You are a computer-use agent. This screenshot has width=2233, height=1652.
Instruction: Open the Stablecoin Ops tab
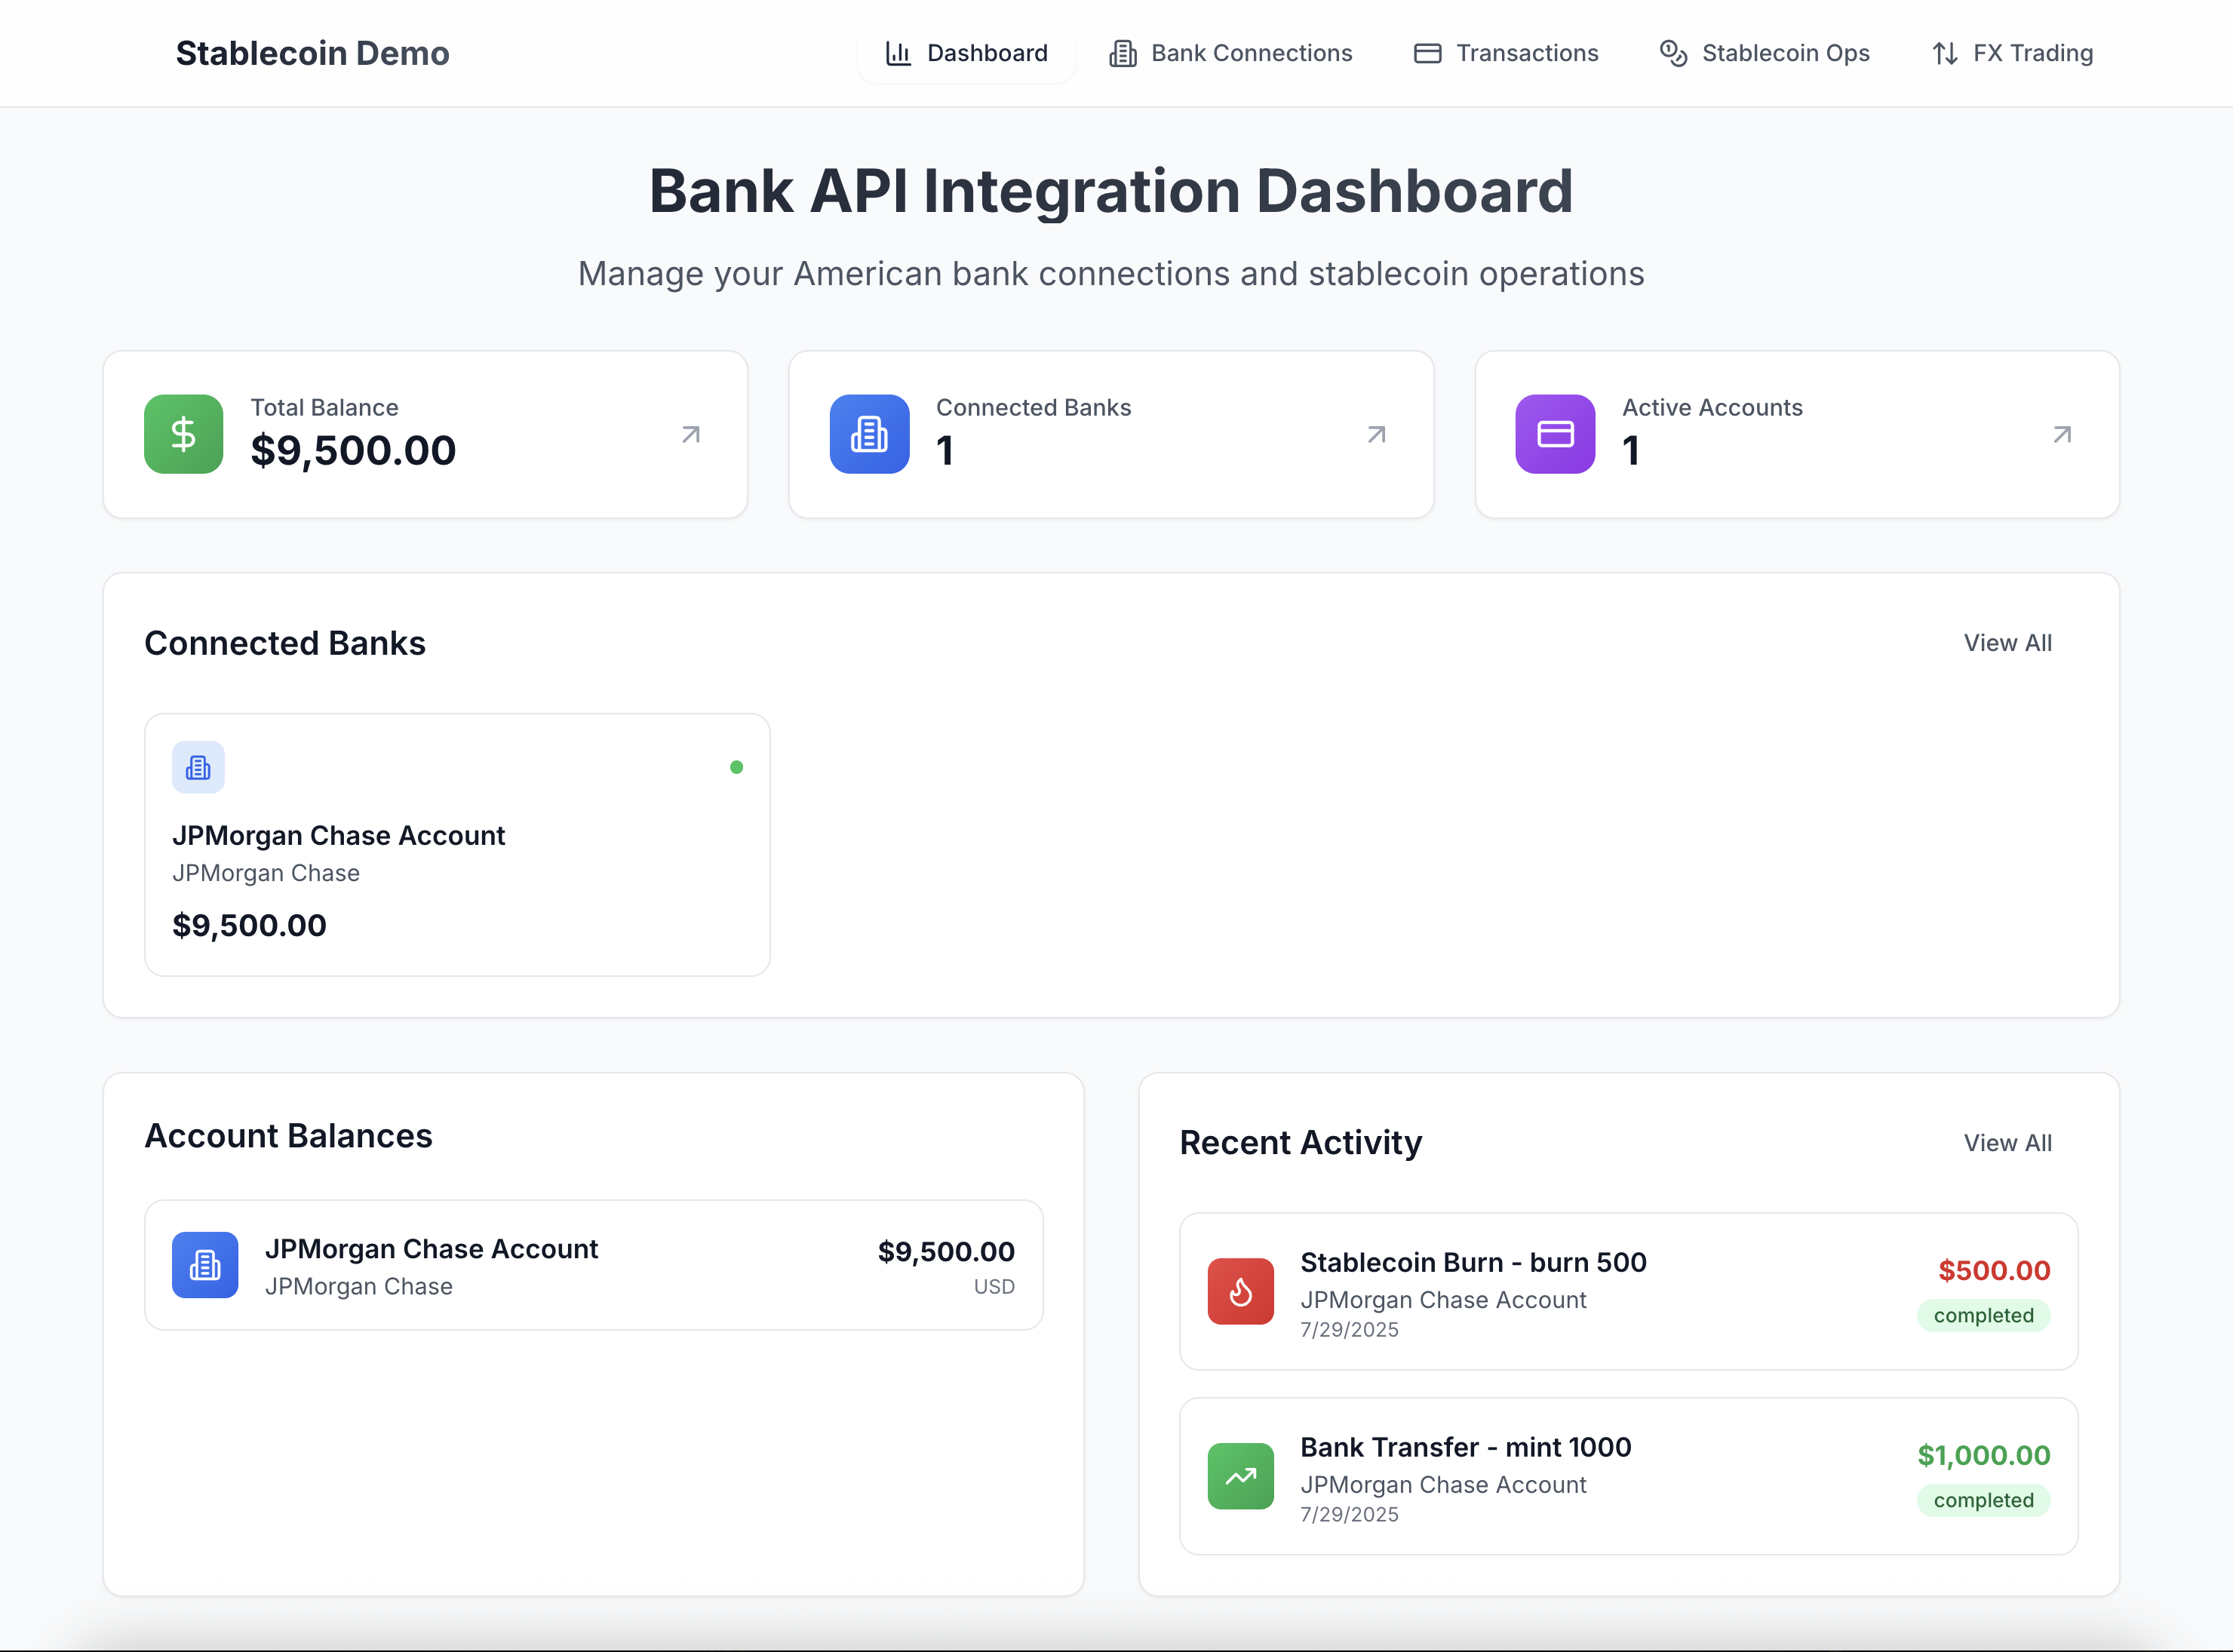tap(1764, 53)
